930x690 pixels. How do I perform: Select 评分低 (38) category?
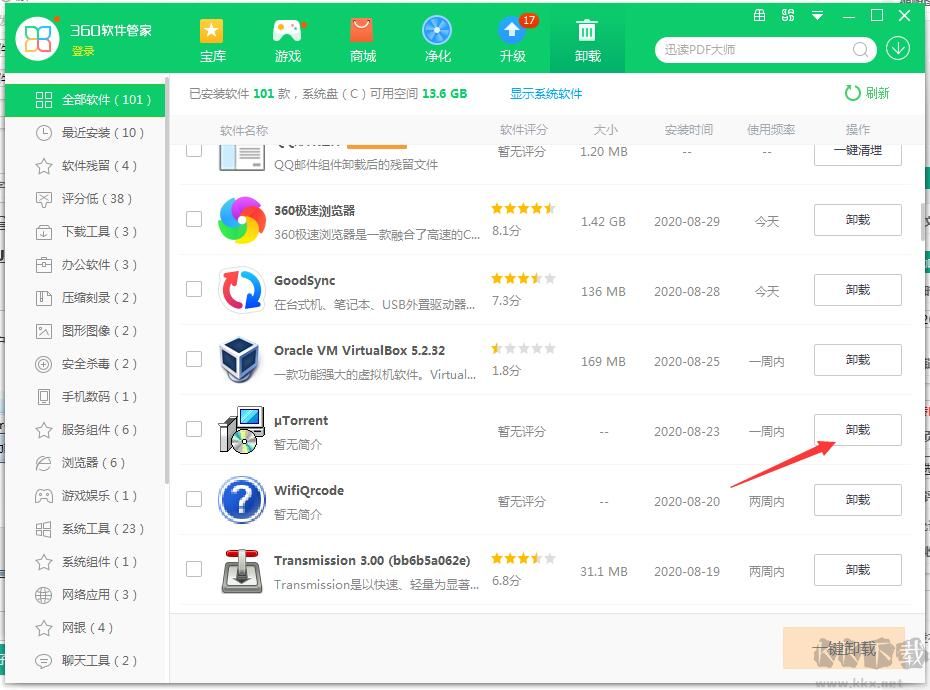point(85,199)
